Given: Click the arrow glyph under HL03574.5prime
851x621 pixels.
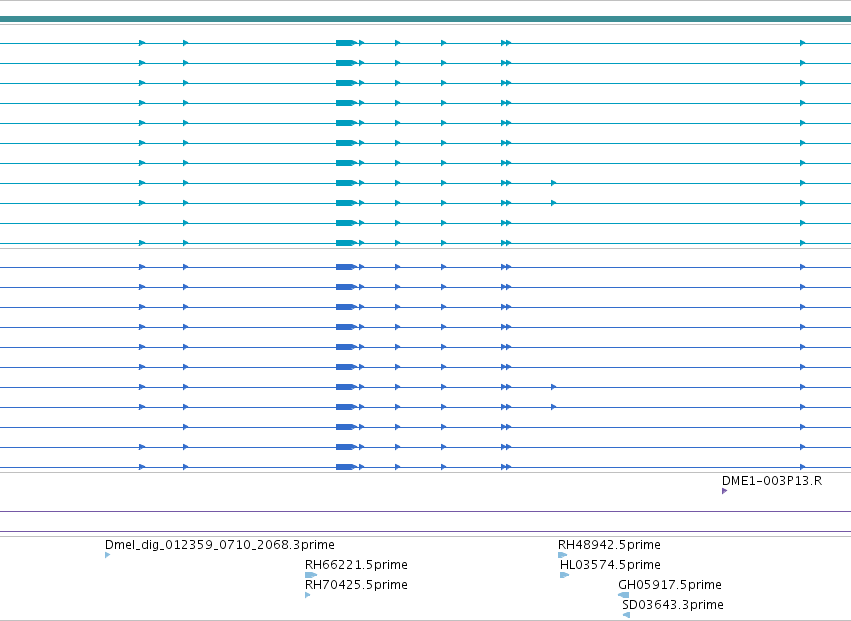Looking at the screenshot, I should click(564, 575).
